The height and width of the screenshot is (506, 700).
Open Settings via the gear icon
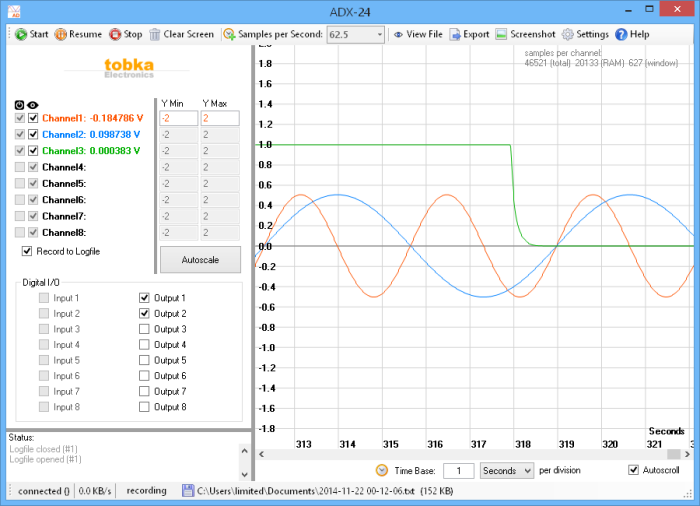pyautogui.click(x=568, y=34)
